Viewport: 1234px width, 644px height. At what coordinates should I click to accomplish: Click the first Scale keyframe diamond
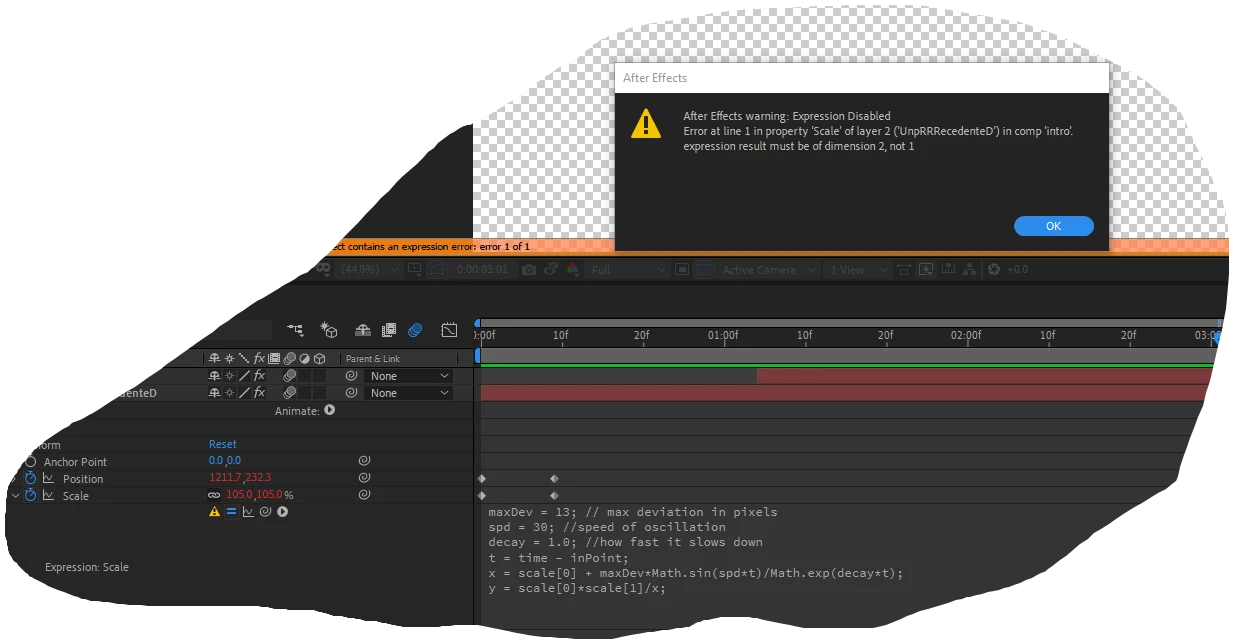(x=481, y=496)
